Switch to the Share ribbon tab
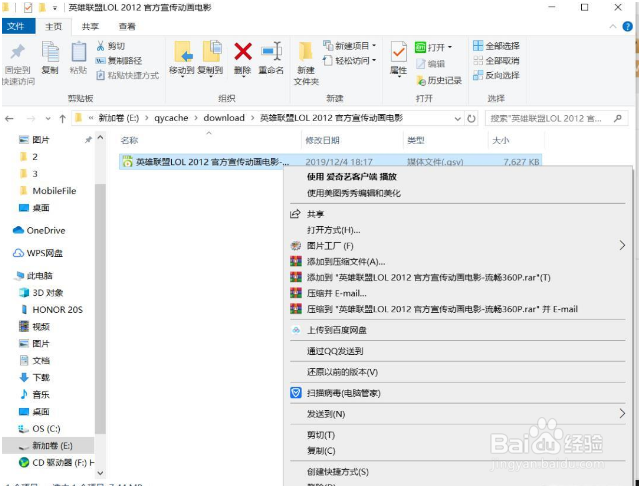This screenshot has width=639, height=486. coord(90,26)
